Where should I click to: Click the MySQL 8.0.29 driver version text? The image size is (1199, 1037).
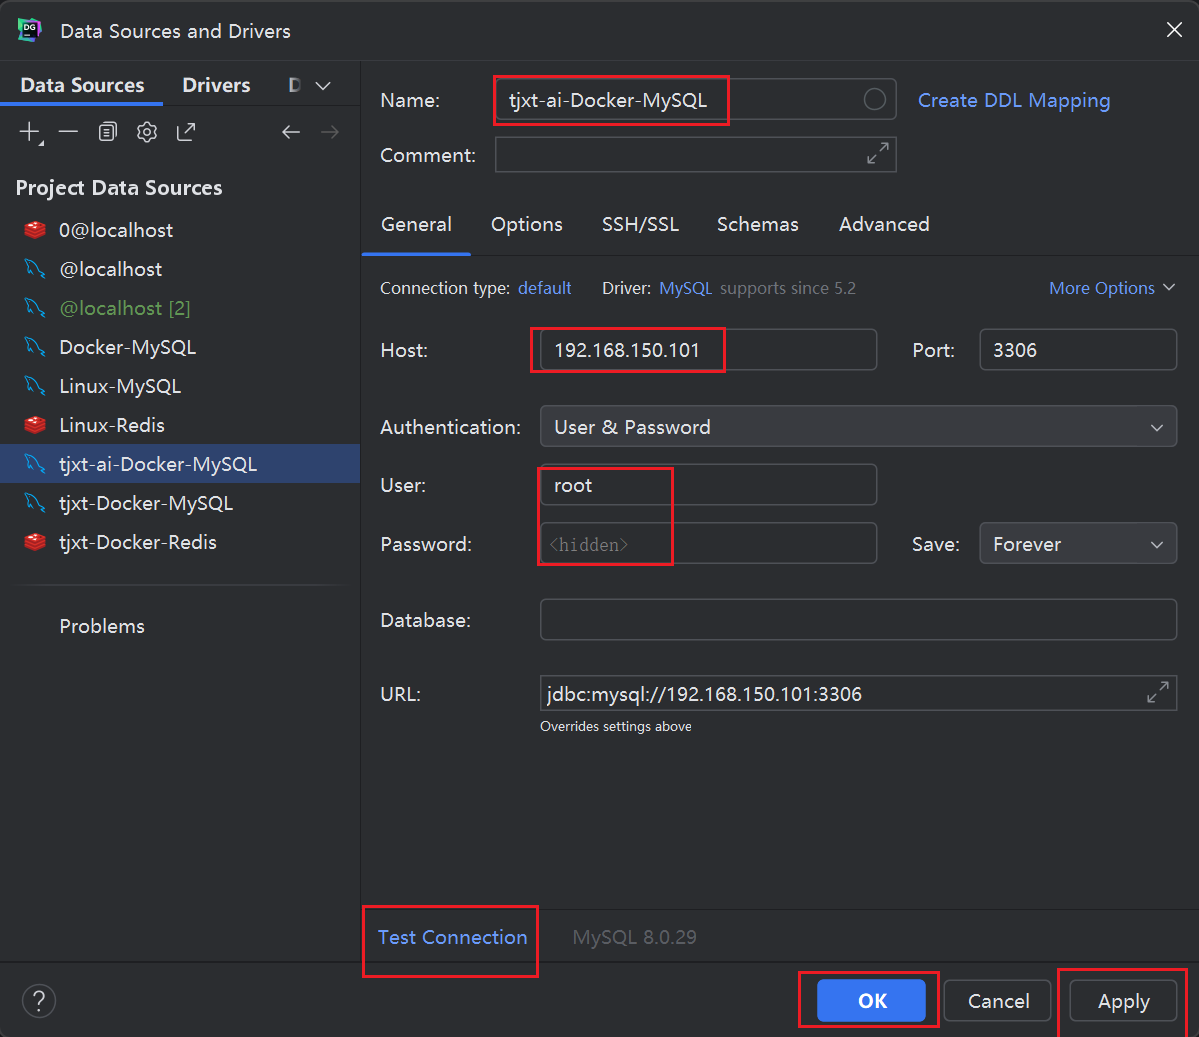(x=634, y=937)
